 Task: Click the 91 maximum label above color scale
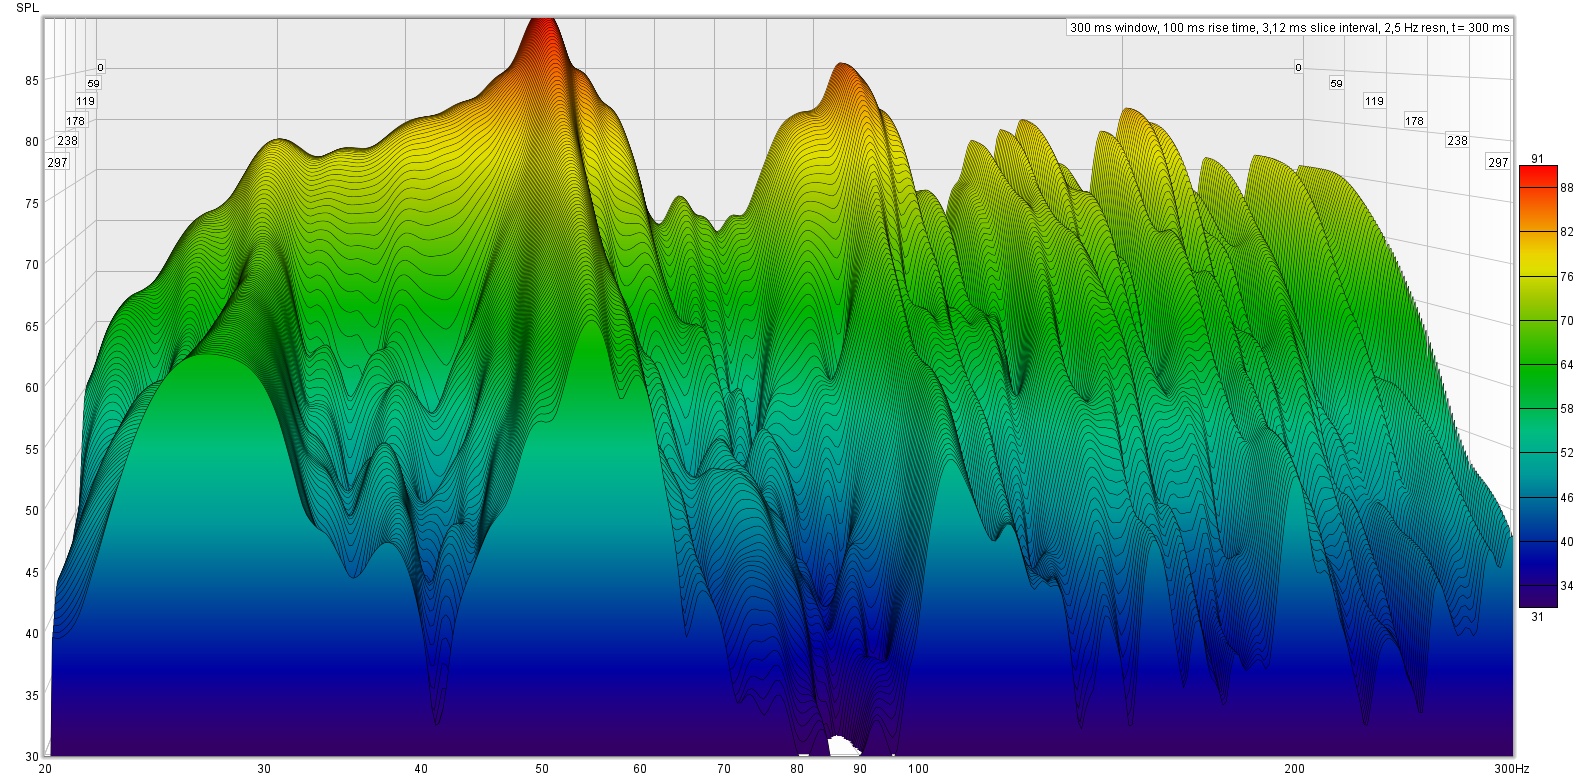point(1537,157)
